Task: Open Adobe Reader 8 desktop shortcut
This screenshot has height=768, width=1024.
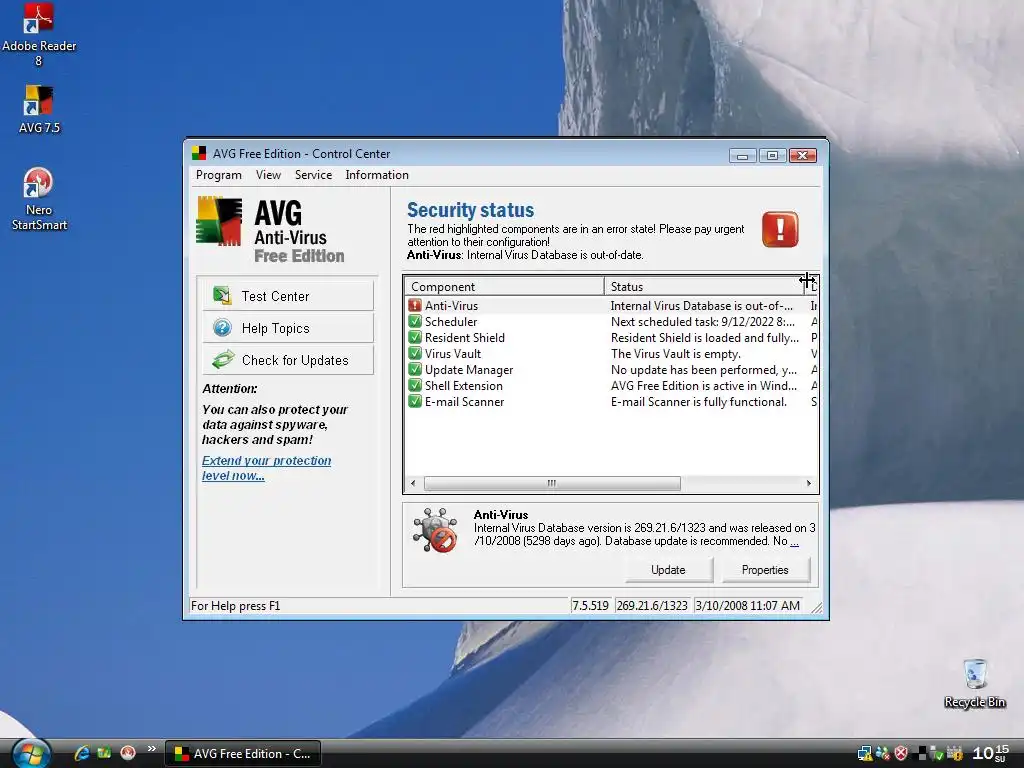Action: tap(39, 34)
